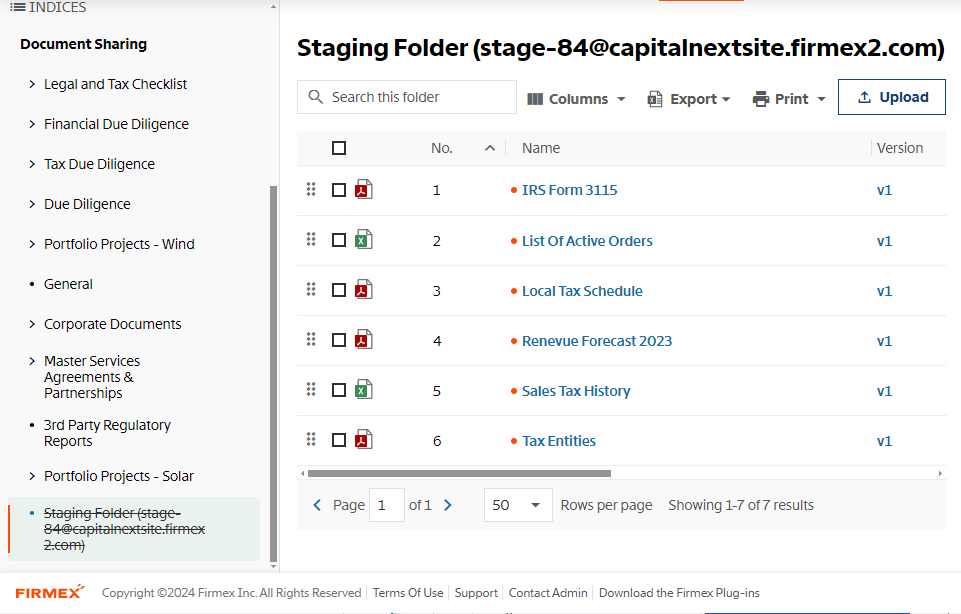This screenshot has width=961, height=614.
Task: Click drag handle of Tax Entities row
Action: point(311,439)
